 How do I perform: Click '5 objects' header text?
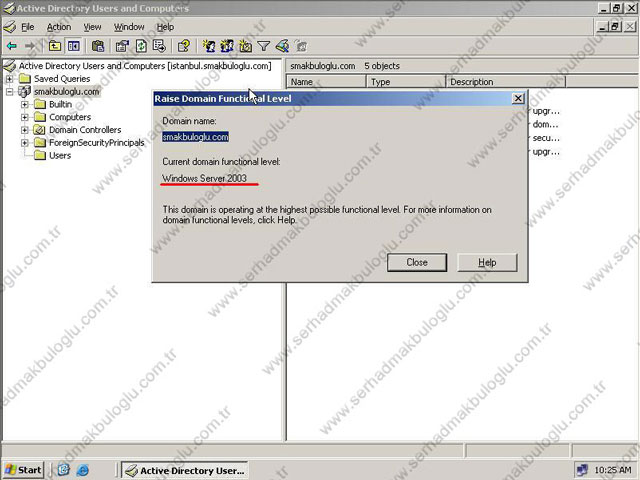tap(382, 66)
